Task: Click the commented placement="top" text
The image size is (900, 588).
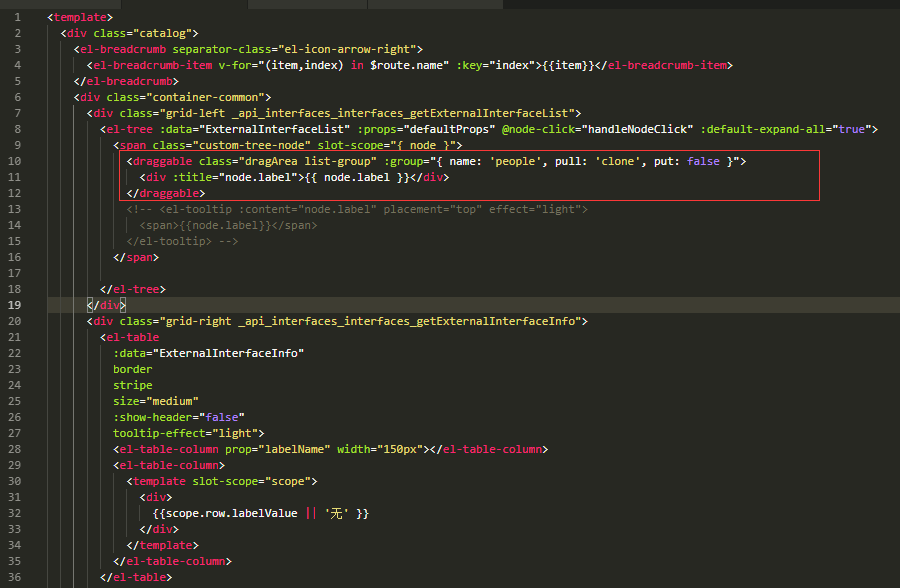Action: tap(433, 210)
